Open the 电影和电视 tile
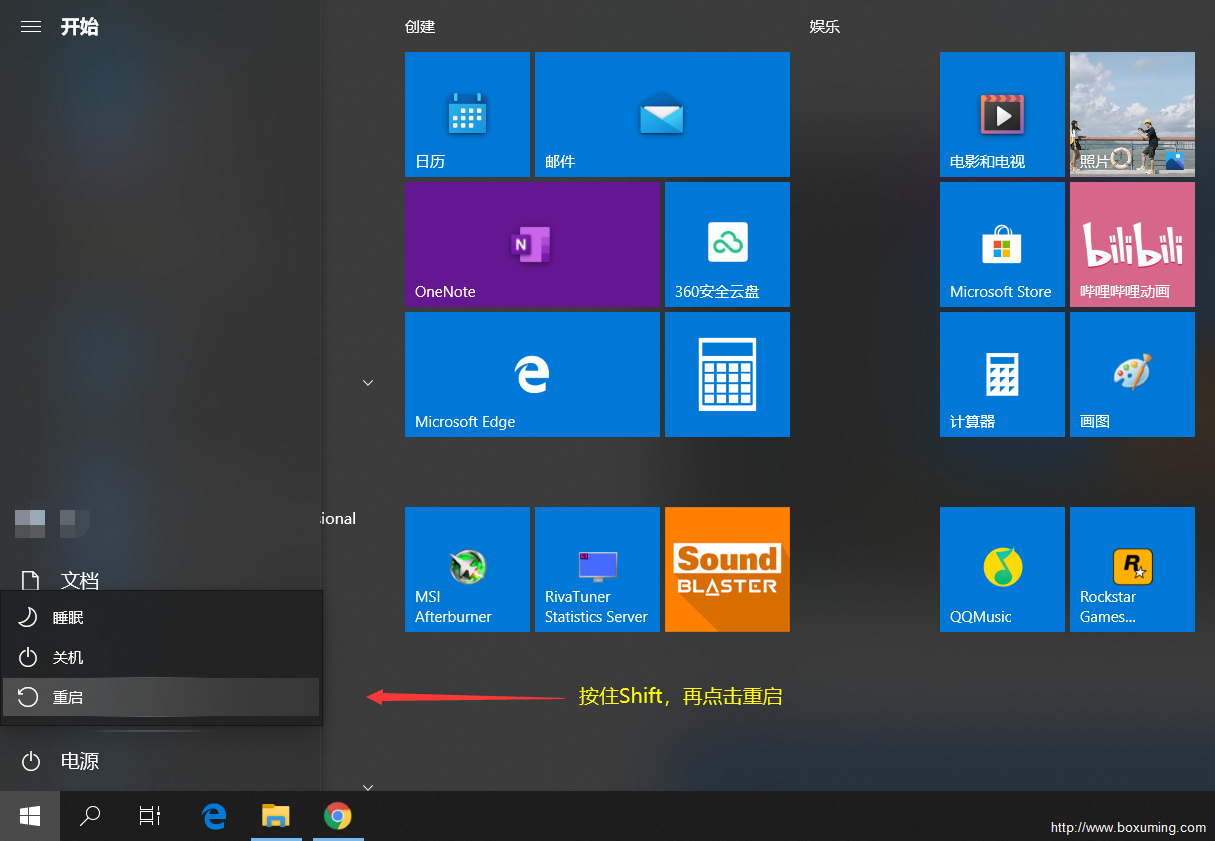Image resolution: width=1215 pixels, height=841 pixels. [x=1002, y=114]
